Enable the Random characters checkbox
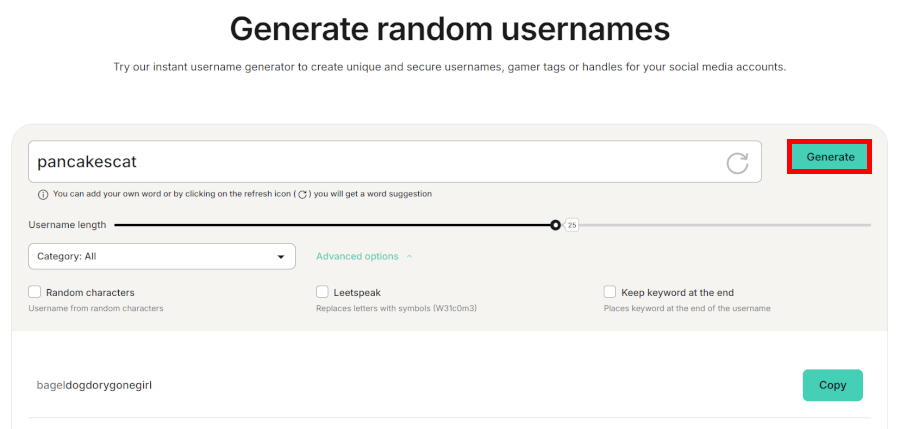Screen dimensions: 900x429 35,292
